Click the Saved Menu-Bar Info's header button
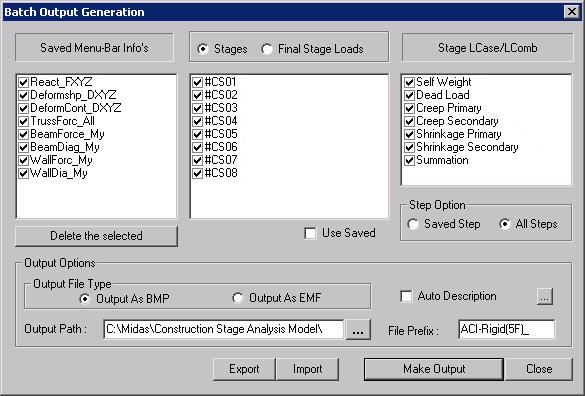The image size is (585, 396). coord(94,48)
